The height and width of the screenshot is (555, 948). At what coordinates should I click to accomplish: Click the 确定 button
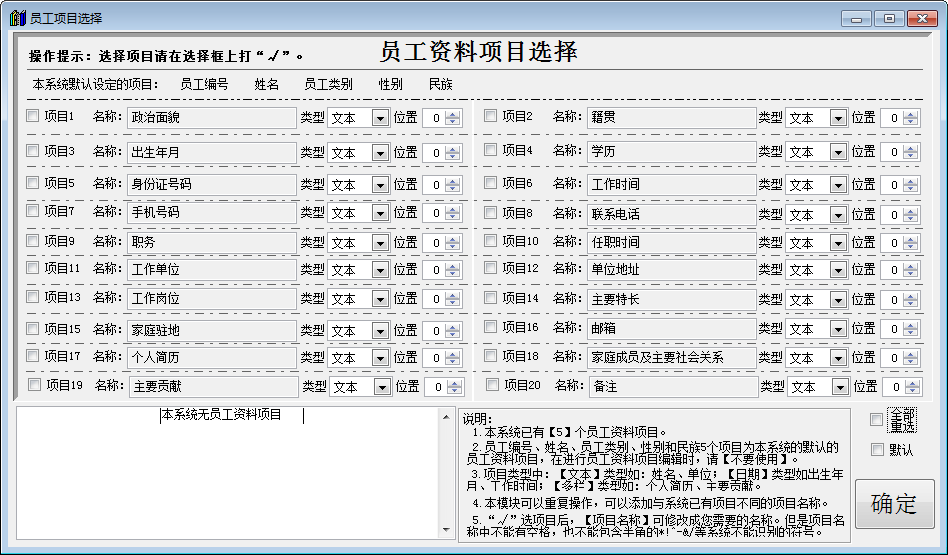[x=894, y=503]
